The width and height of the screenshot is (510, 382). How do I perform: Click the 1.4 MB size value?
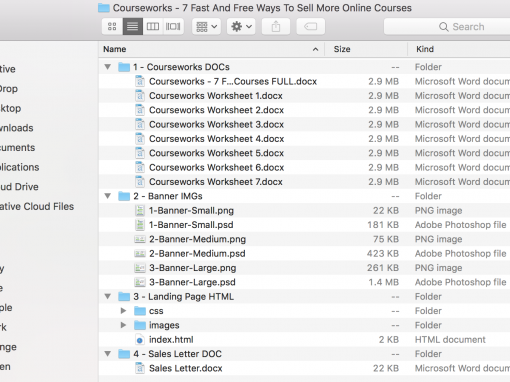click(x=383, y=282)
